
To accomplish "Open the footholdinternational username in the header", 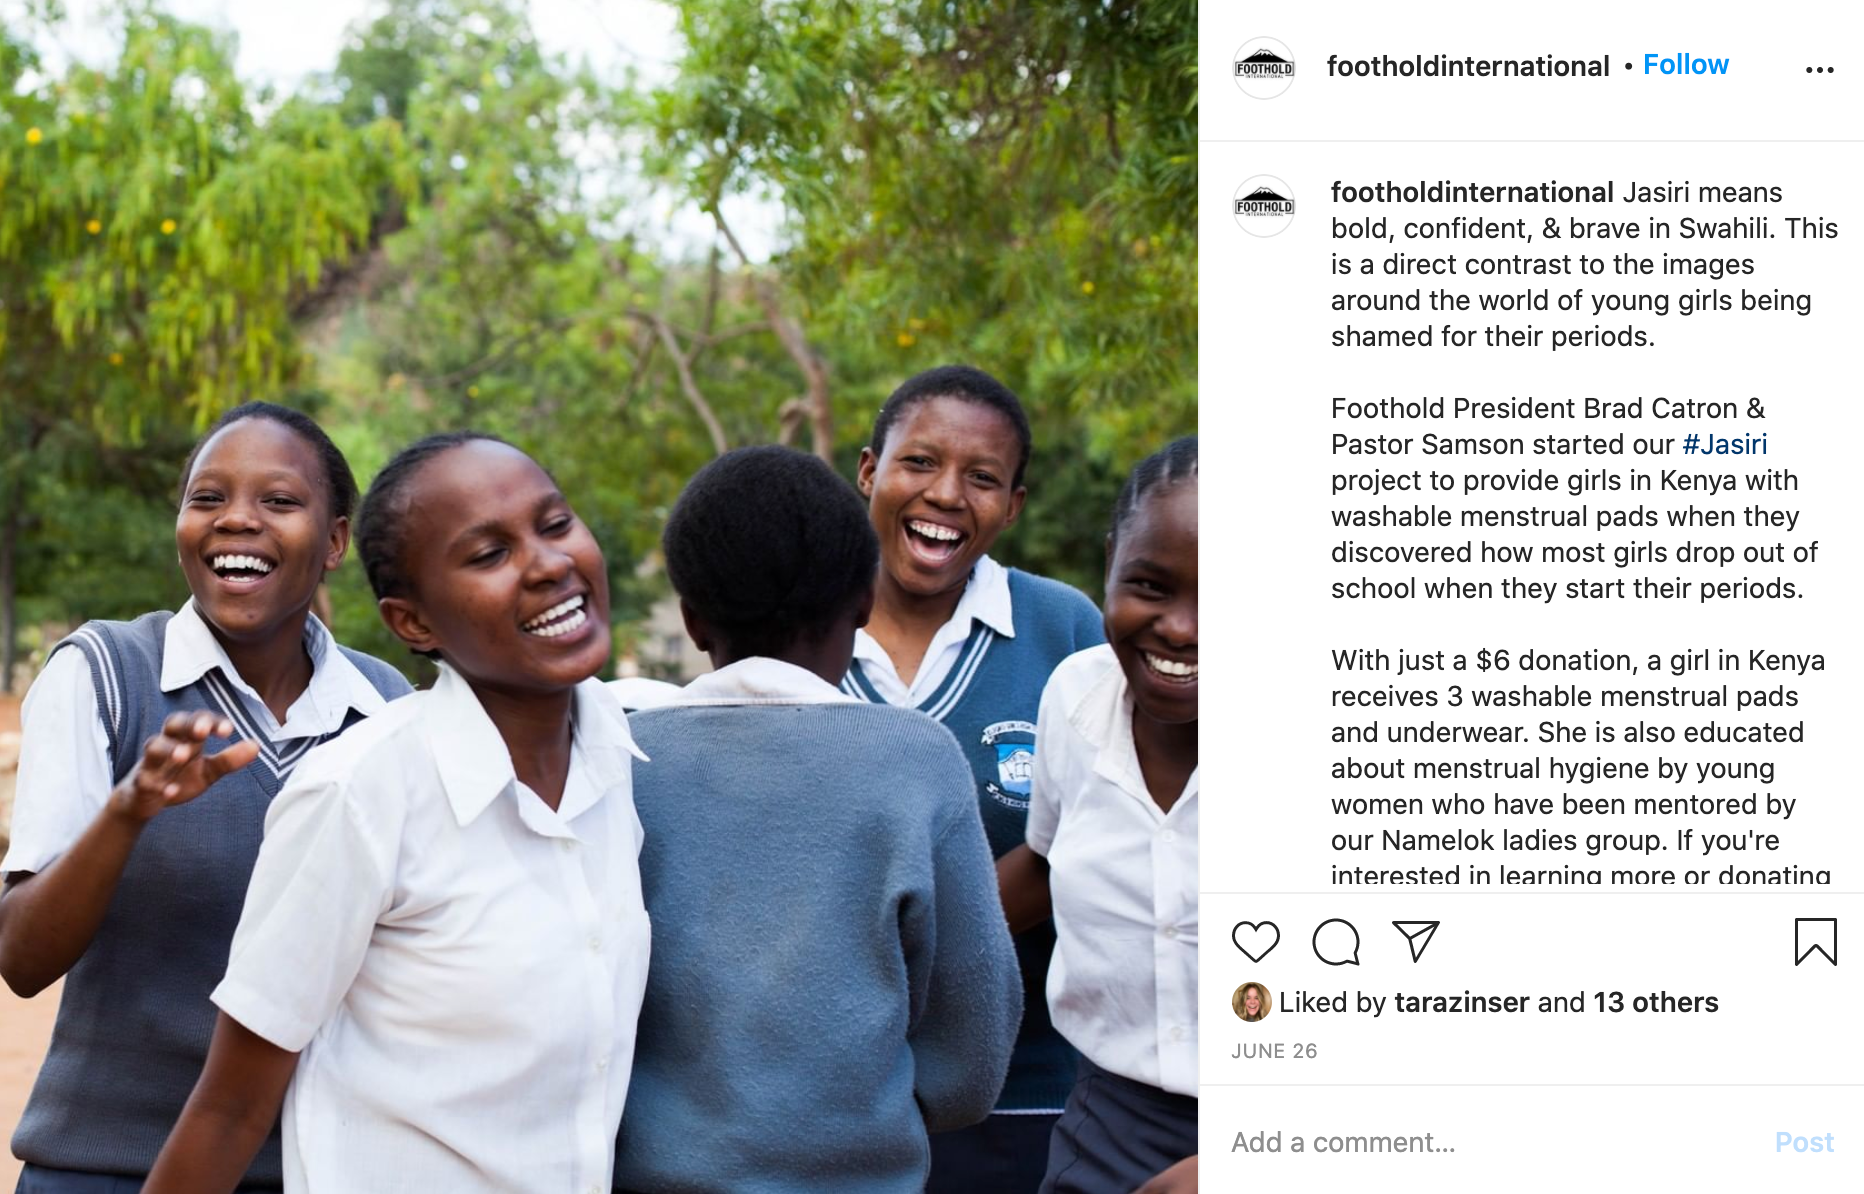I will (1467, 66).
